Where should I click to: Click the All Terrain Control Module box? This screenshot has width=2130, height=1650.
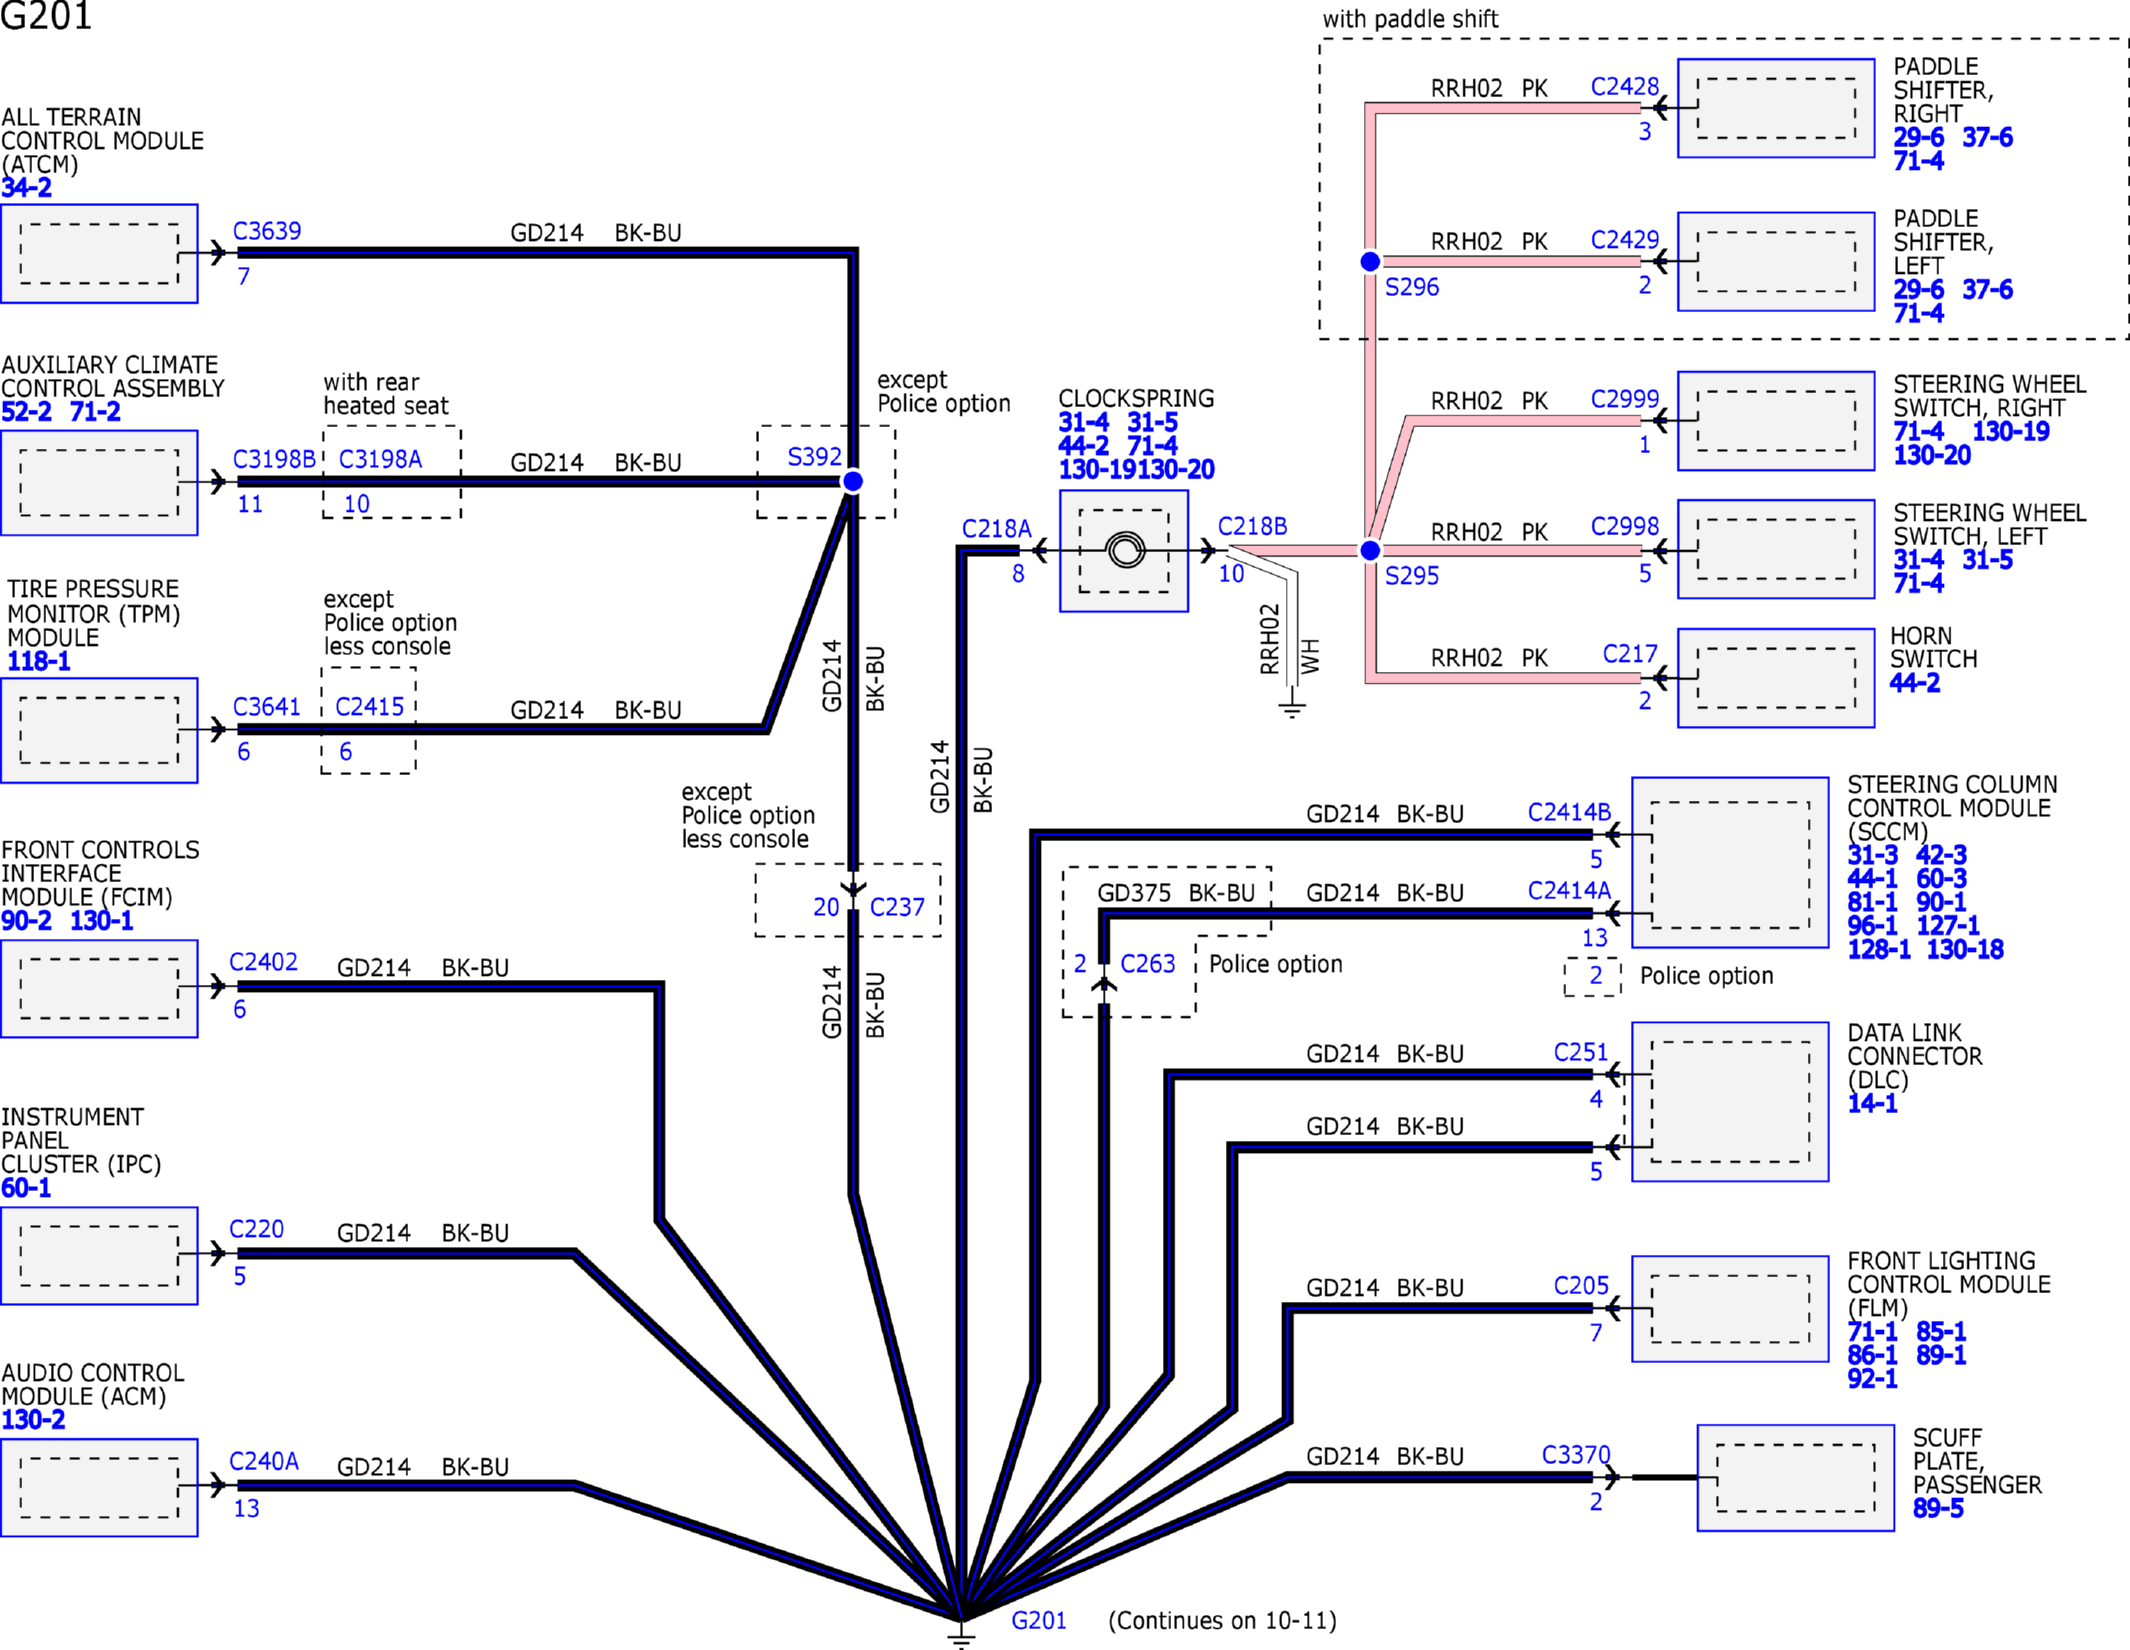tap(99, 253)
